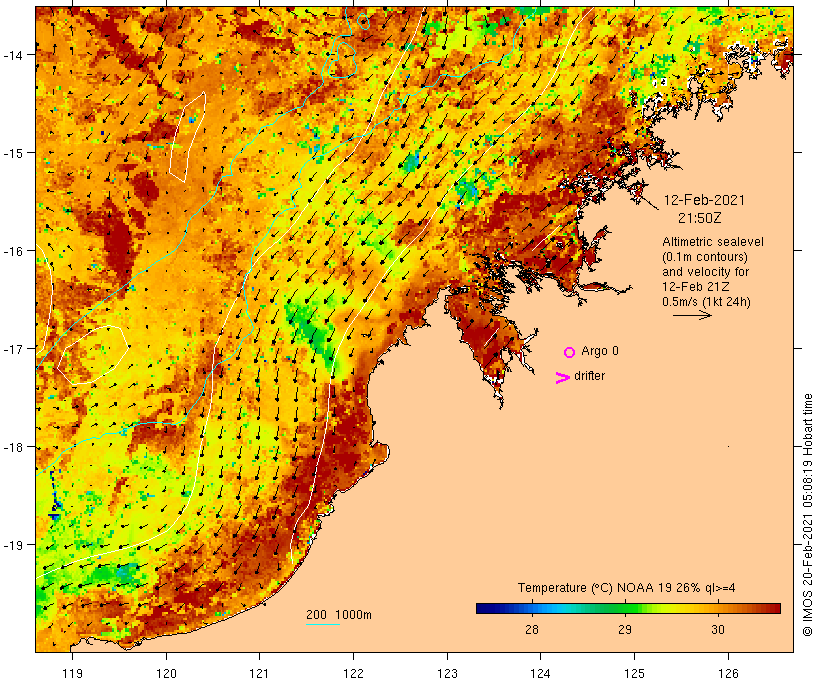The image size is (820, 680).
Task: Click the temperature color bar
Action: [628, 608]
